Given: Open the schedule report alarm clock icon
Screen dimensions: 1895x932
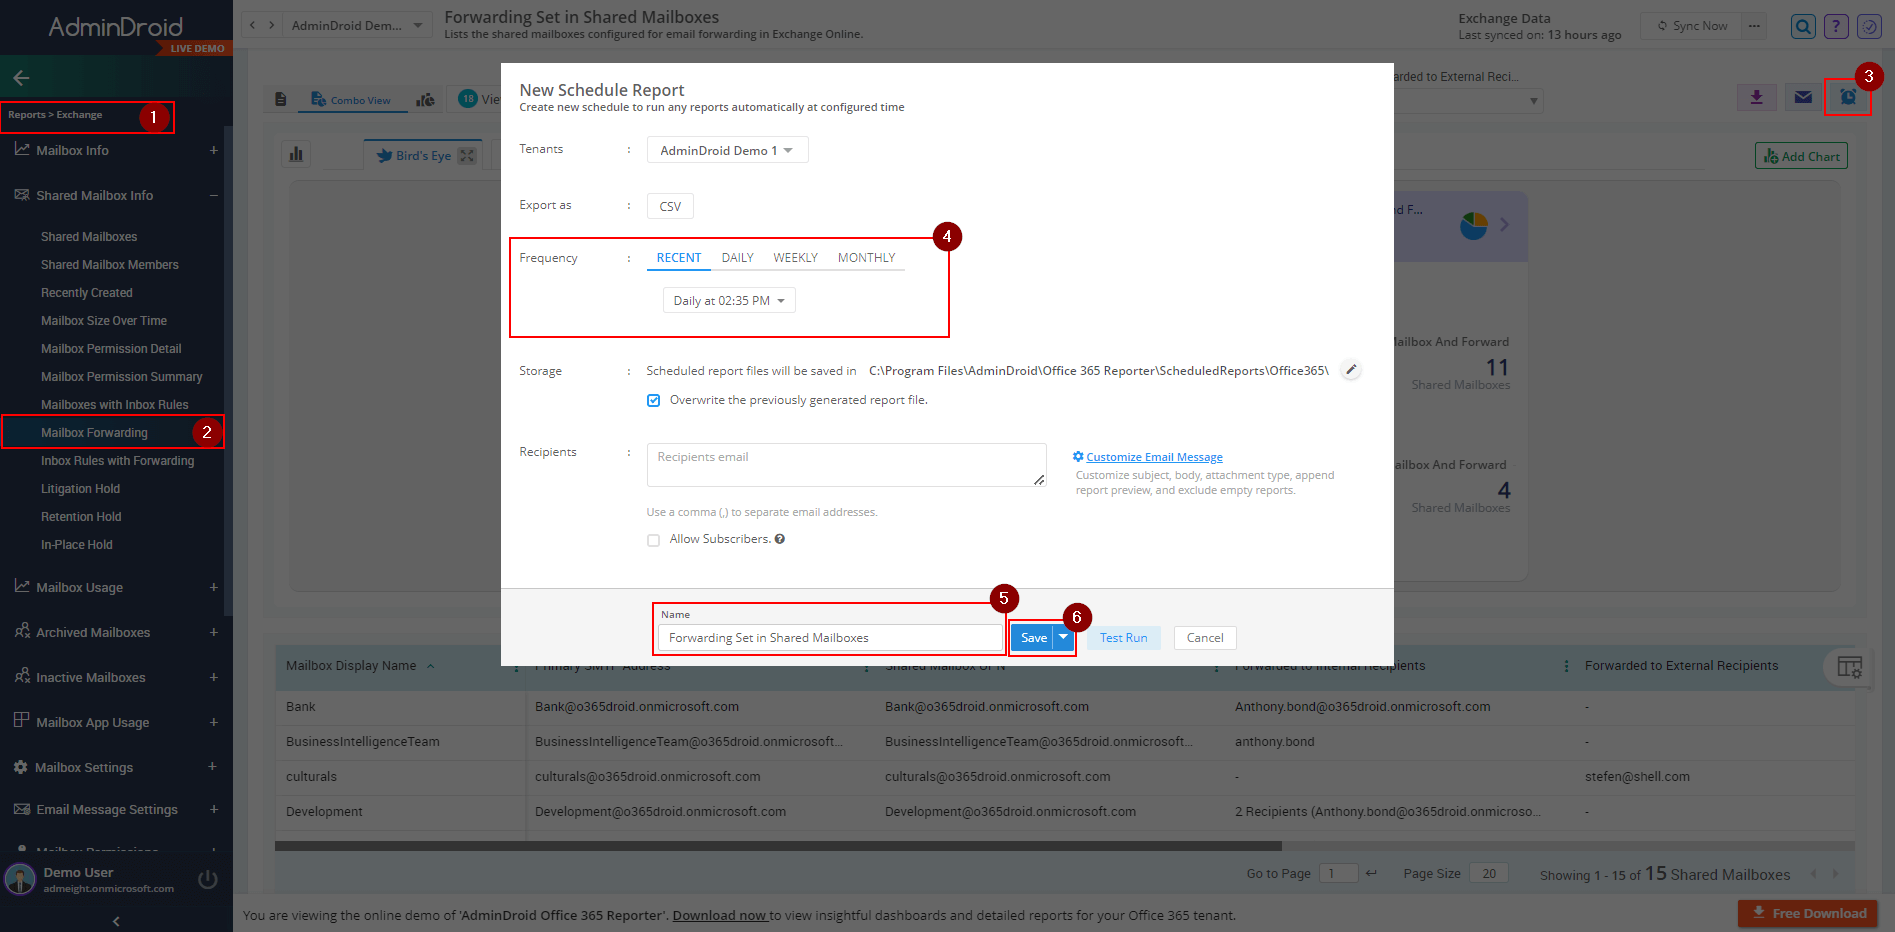Looking at the screenshot, I should coord(1848,97).
